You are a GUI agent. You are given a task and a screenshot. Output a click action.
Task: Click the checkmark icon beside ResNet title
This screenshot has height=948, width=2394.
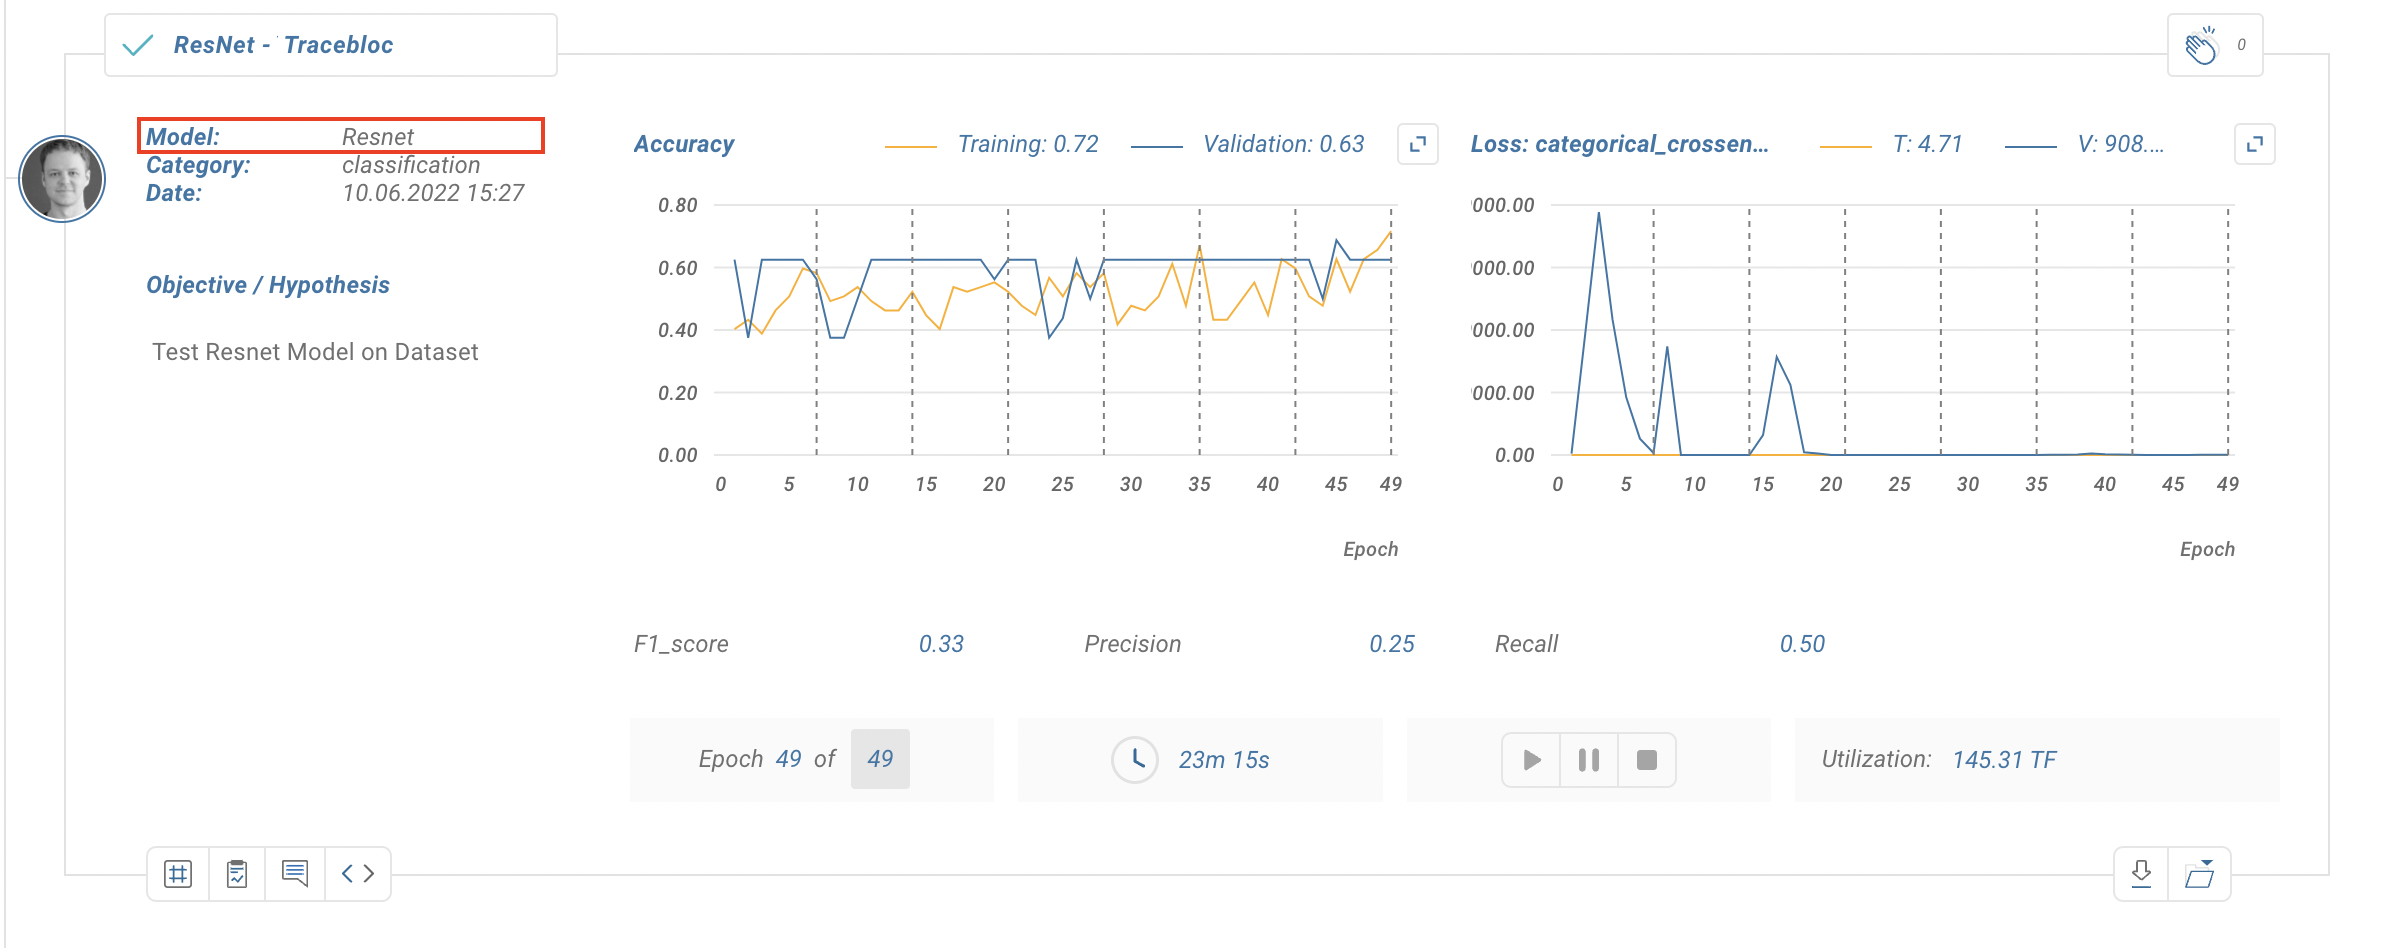(137, 45)
